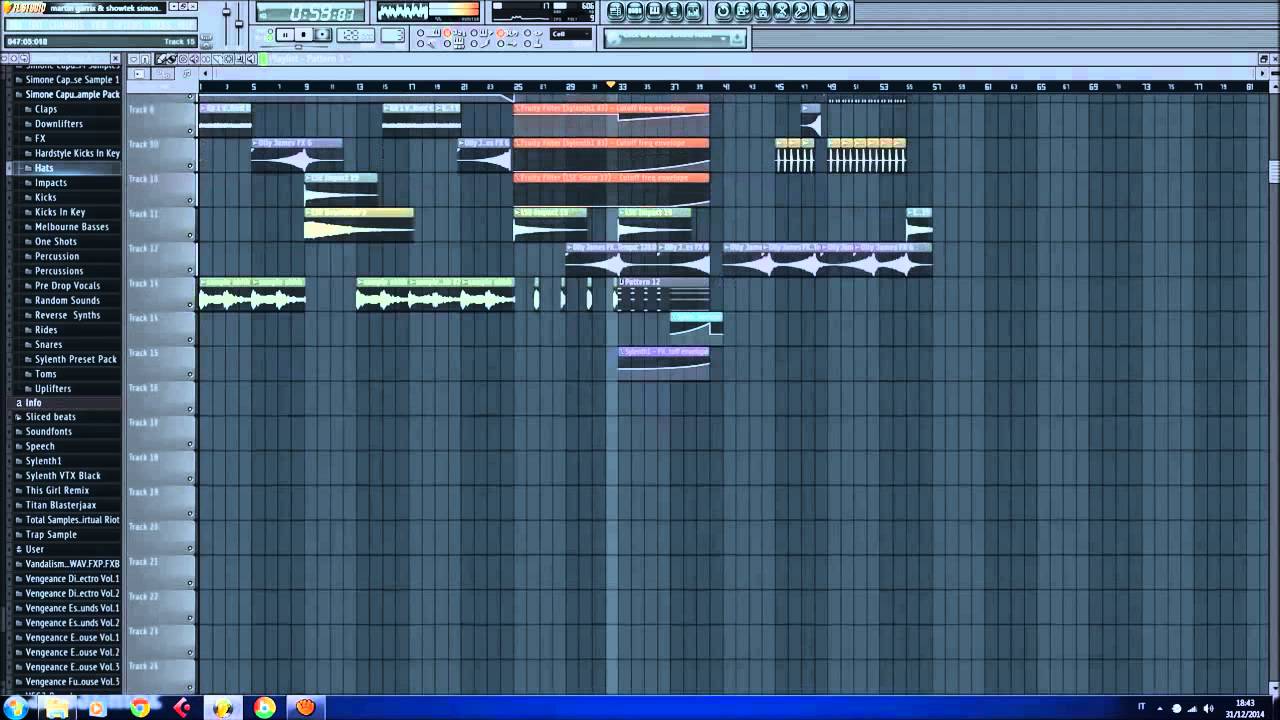Click the render/export audio shortcut icon
This screenshot has width=1280, height=720.
point(762,11)
